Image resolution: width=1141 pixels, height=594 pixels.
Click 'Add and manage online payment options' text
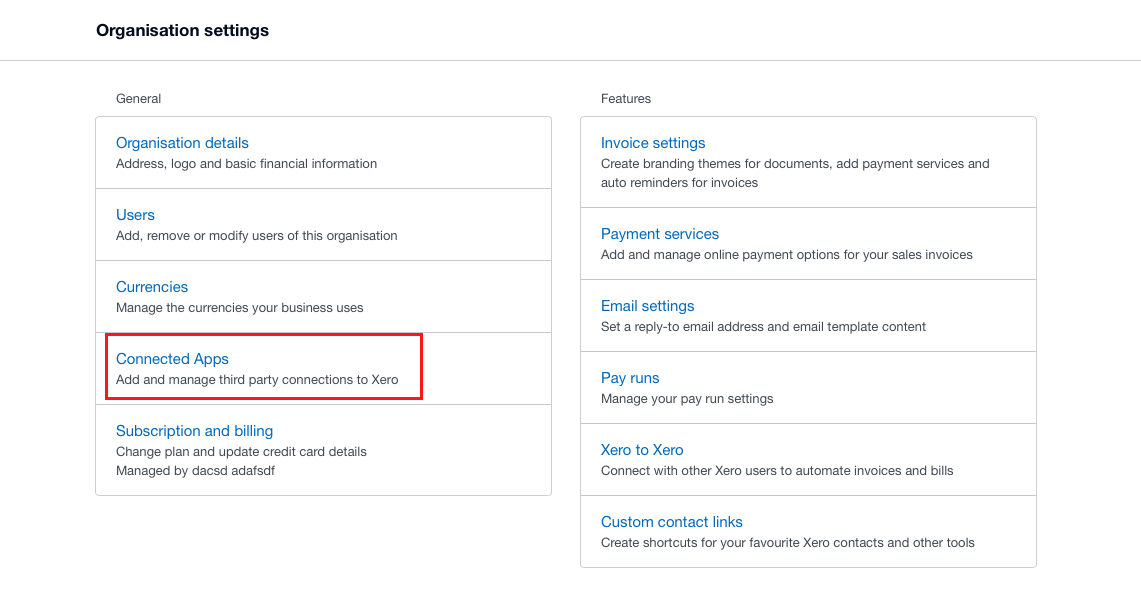(787, 255)
